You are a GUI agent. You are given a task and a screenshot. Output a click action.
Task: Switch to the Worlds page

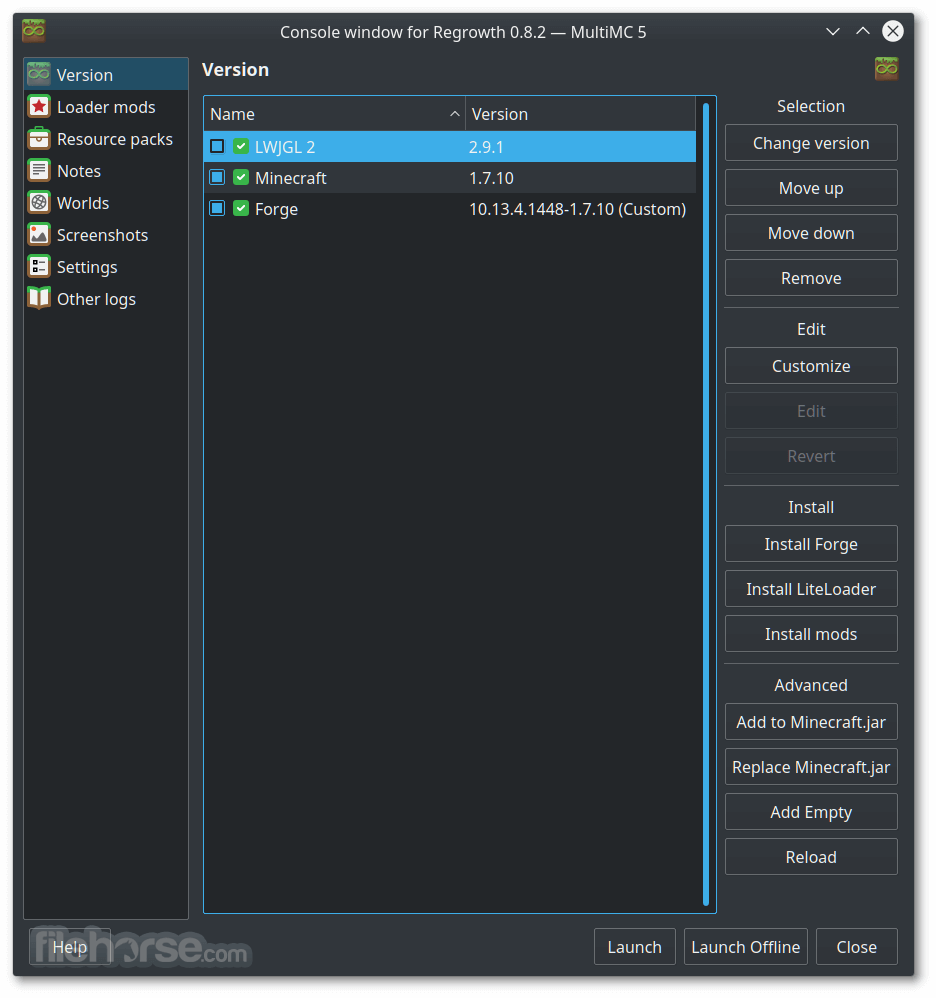106,202
